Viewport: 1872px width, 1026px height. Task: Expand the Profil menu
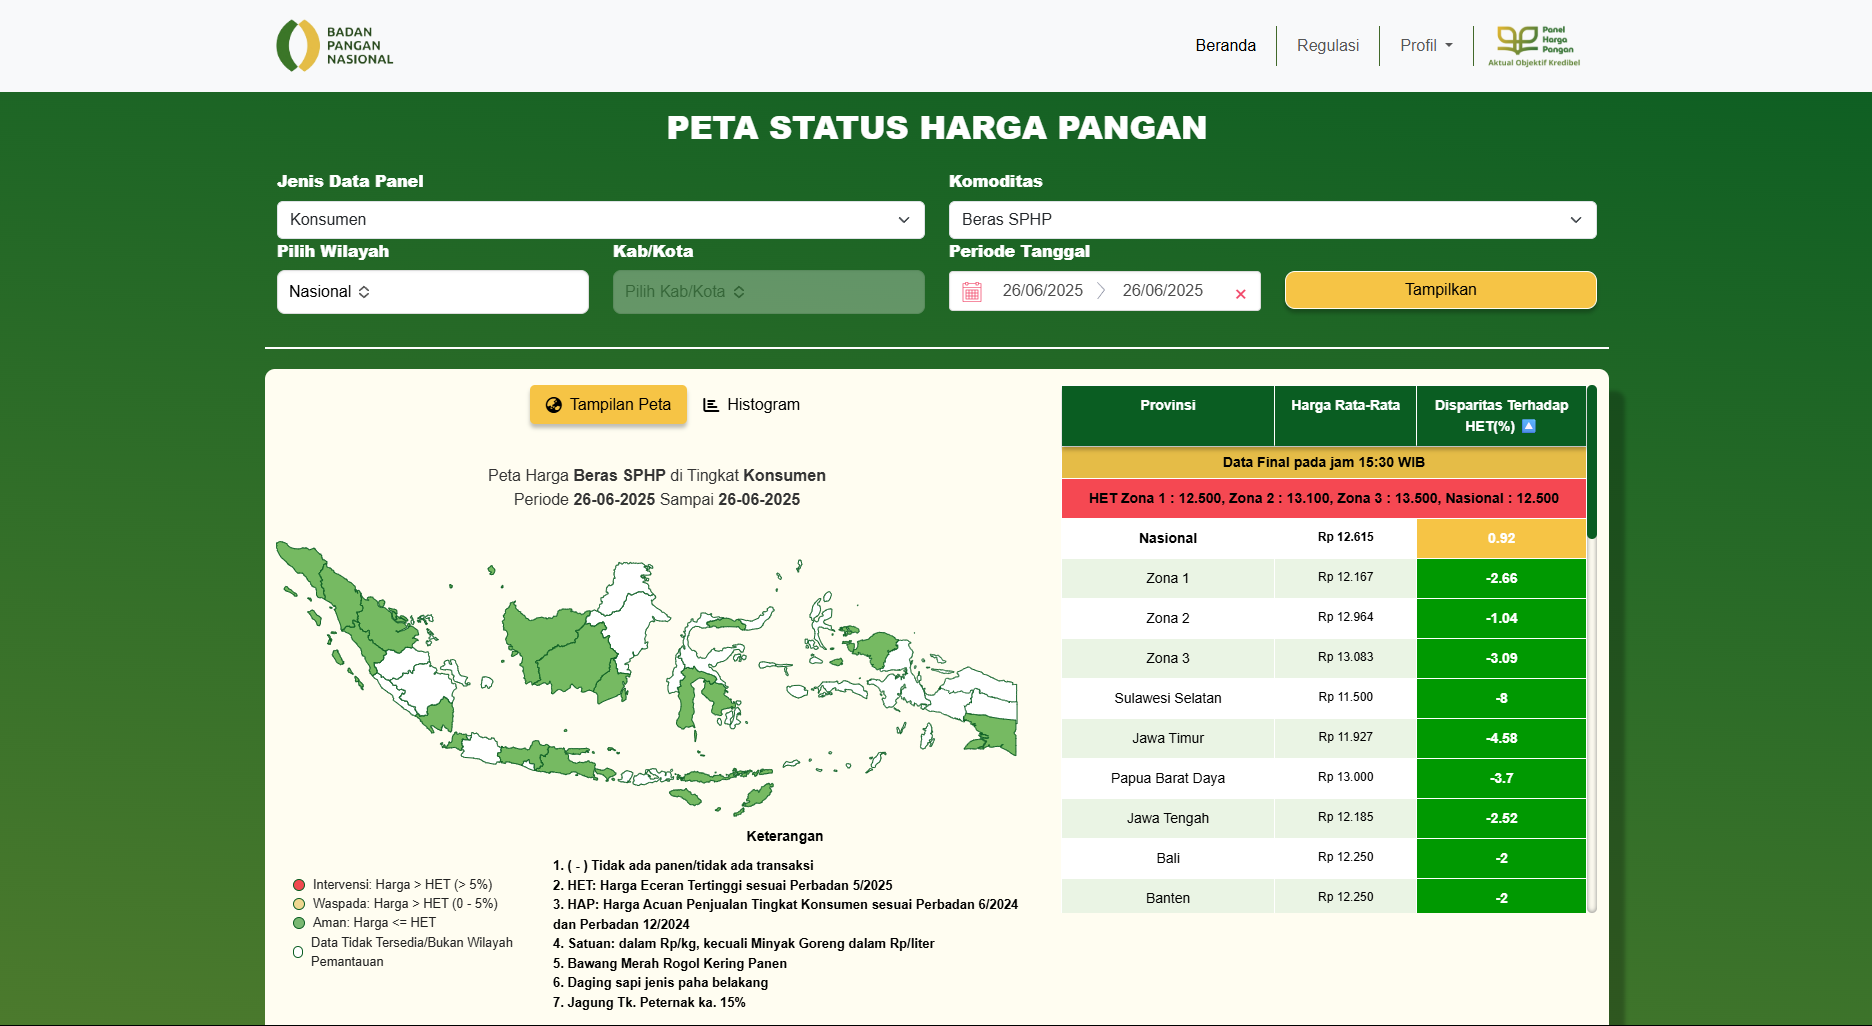click(1426, 46)
